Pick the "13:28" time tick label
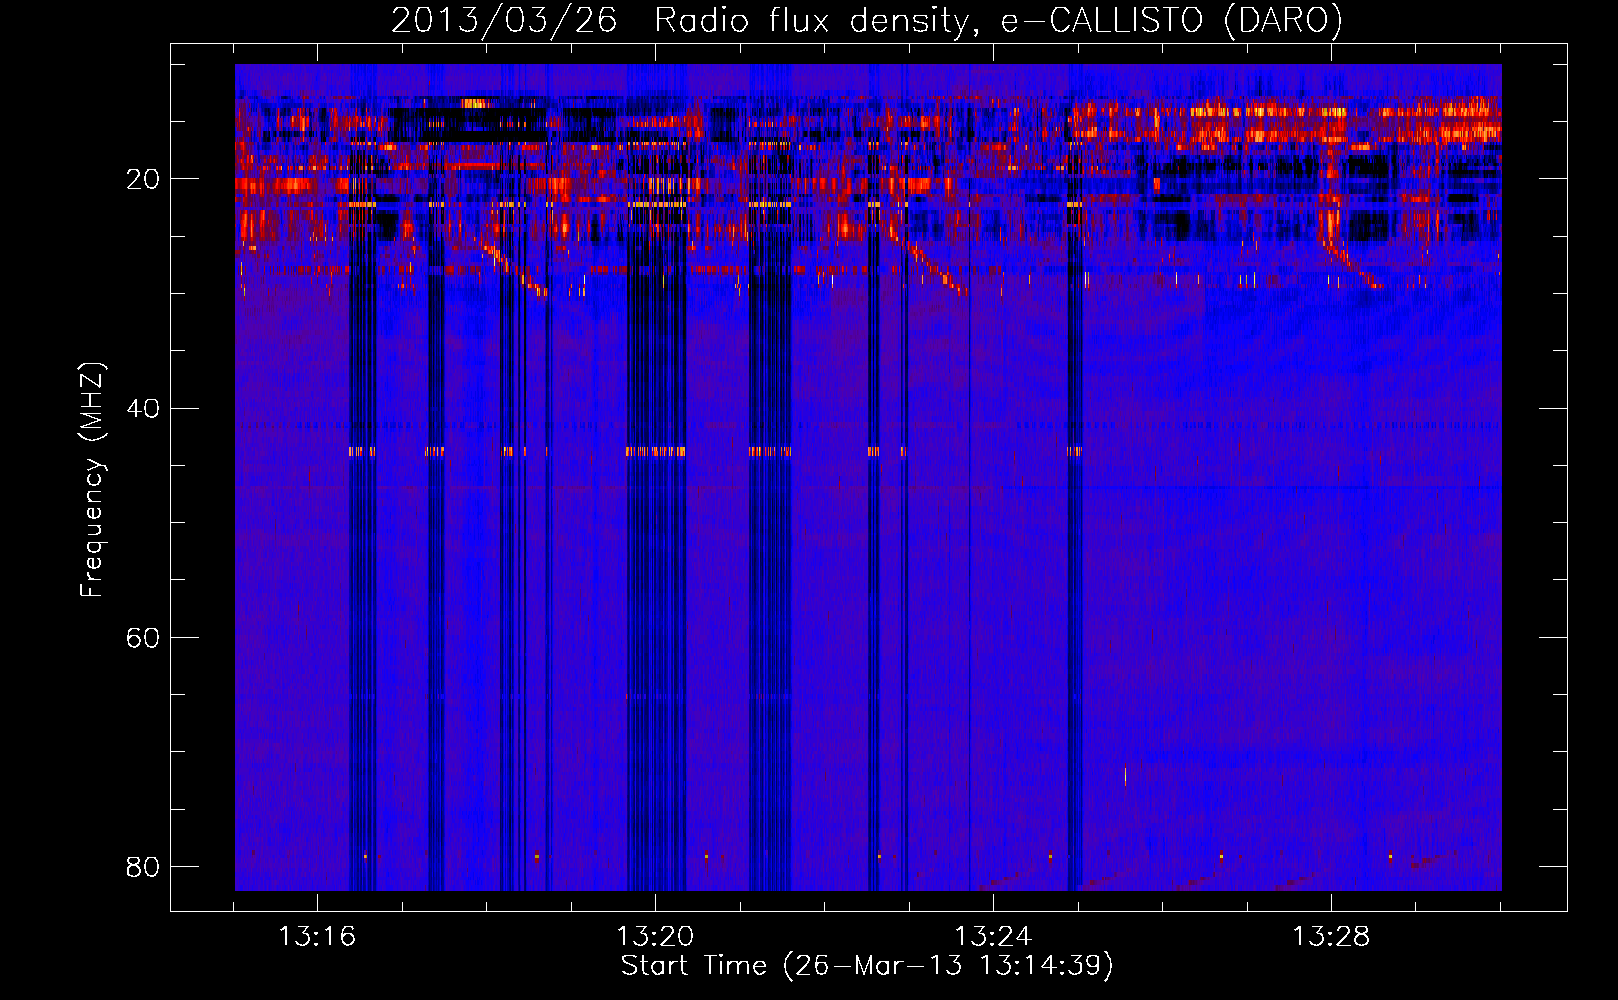Screen dimensions: 1618x1000 1331,937
